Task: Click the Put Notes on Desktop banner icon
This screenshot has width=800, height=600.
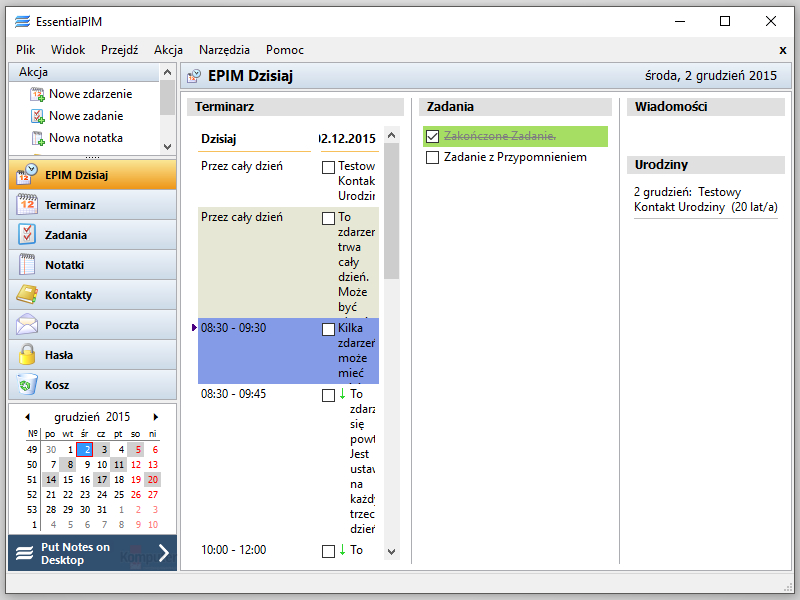Action: coord(24,553)
